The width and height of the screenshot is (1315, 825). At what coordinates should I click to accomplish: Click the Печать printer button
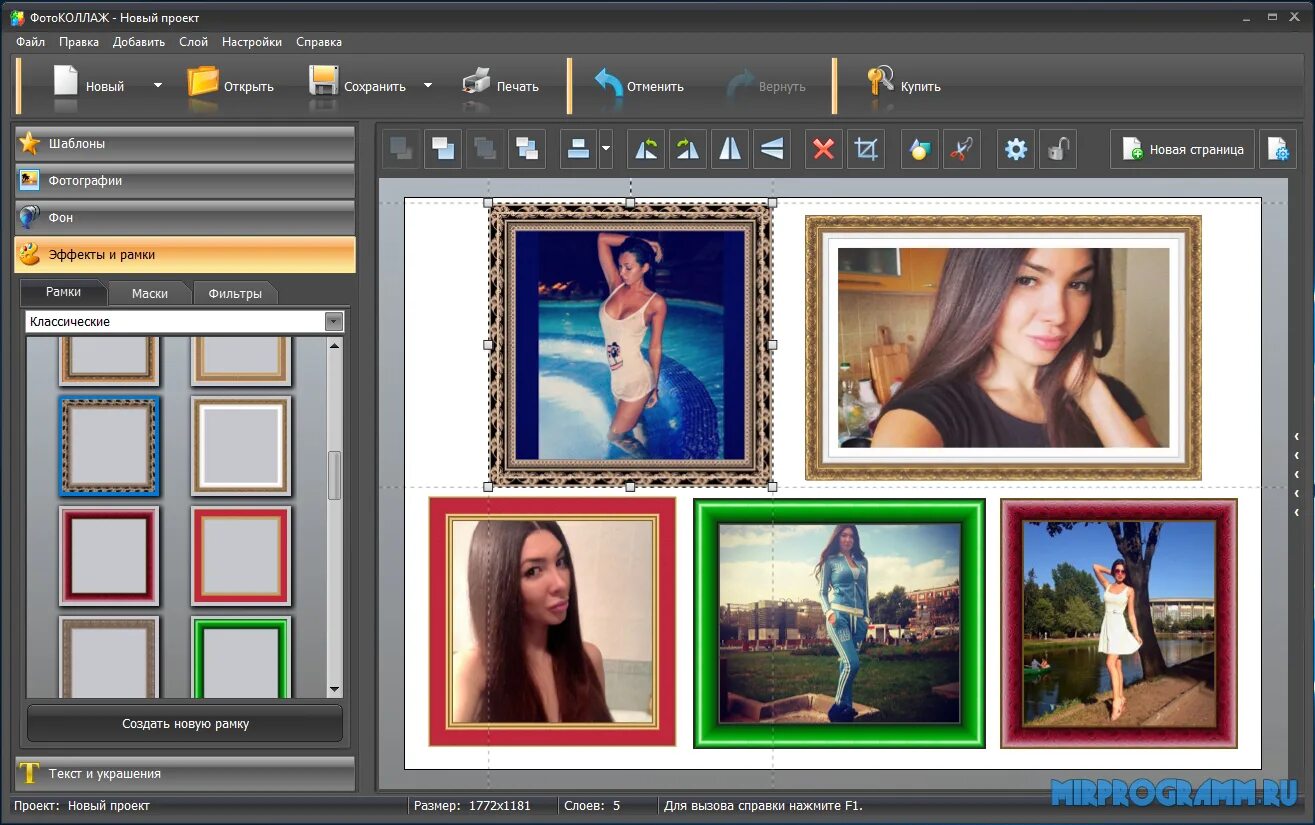pos(501,86)
